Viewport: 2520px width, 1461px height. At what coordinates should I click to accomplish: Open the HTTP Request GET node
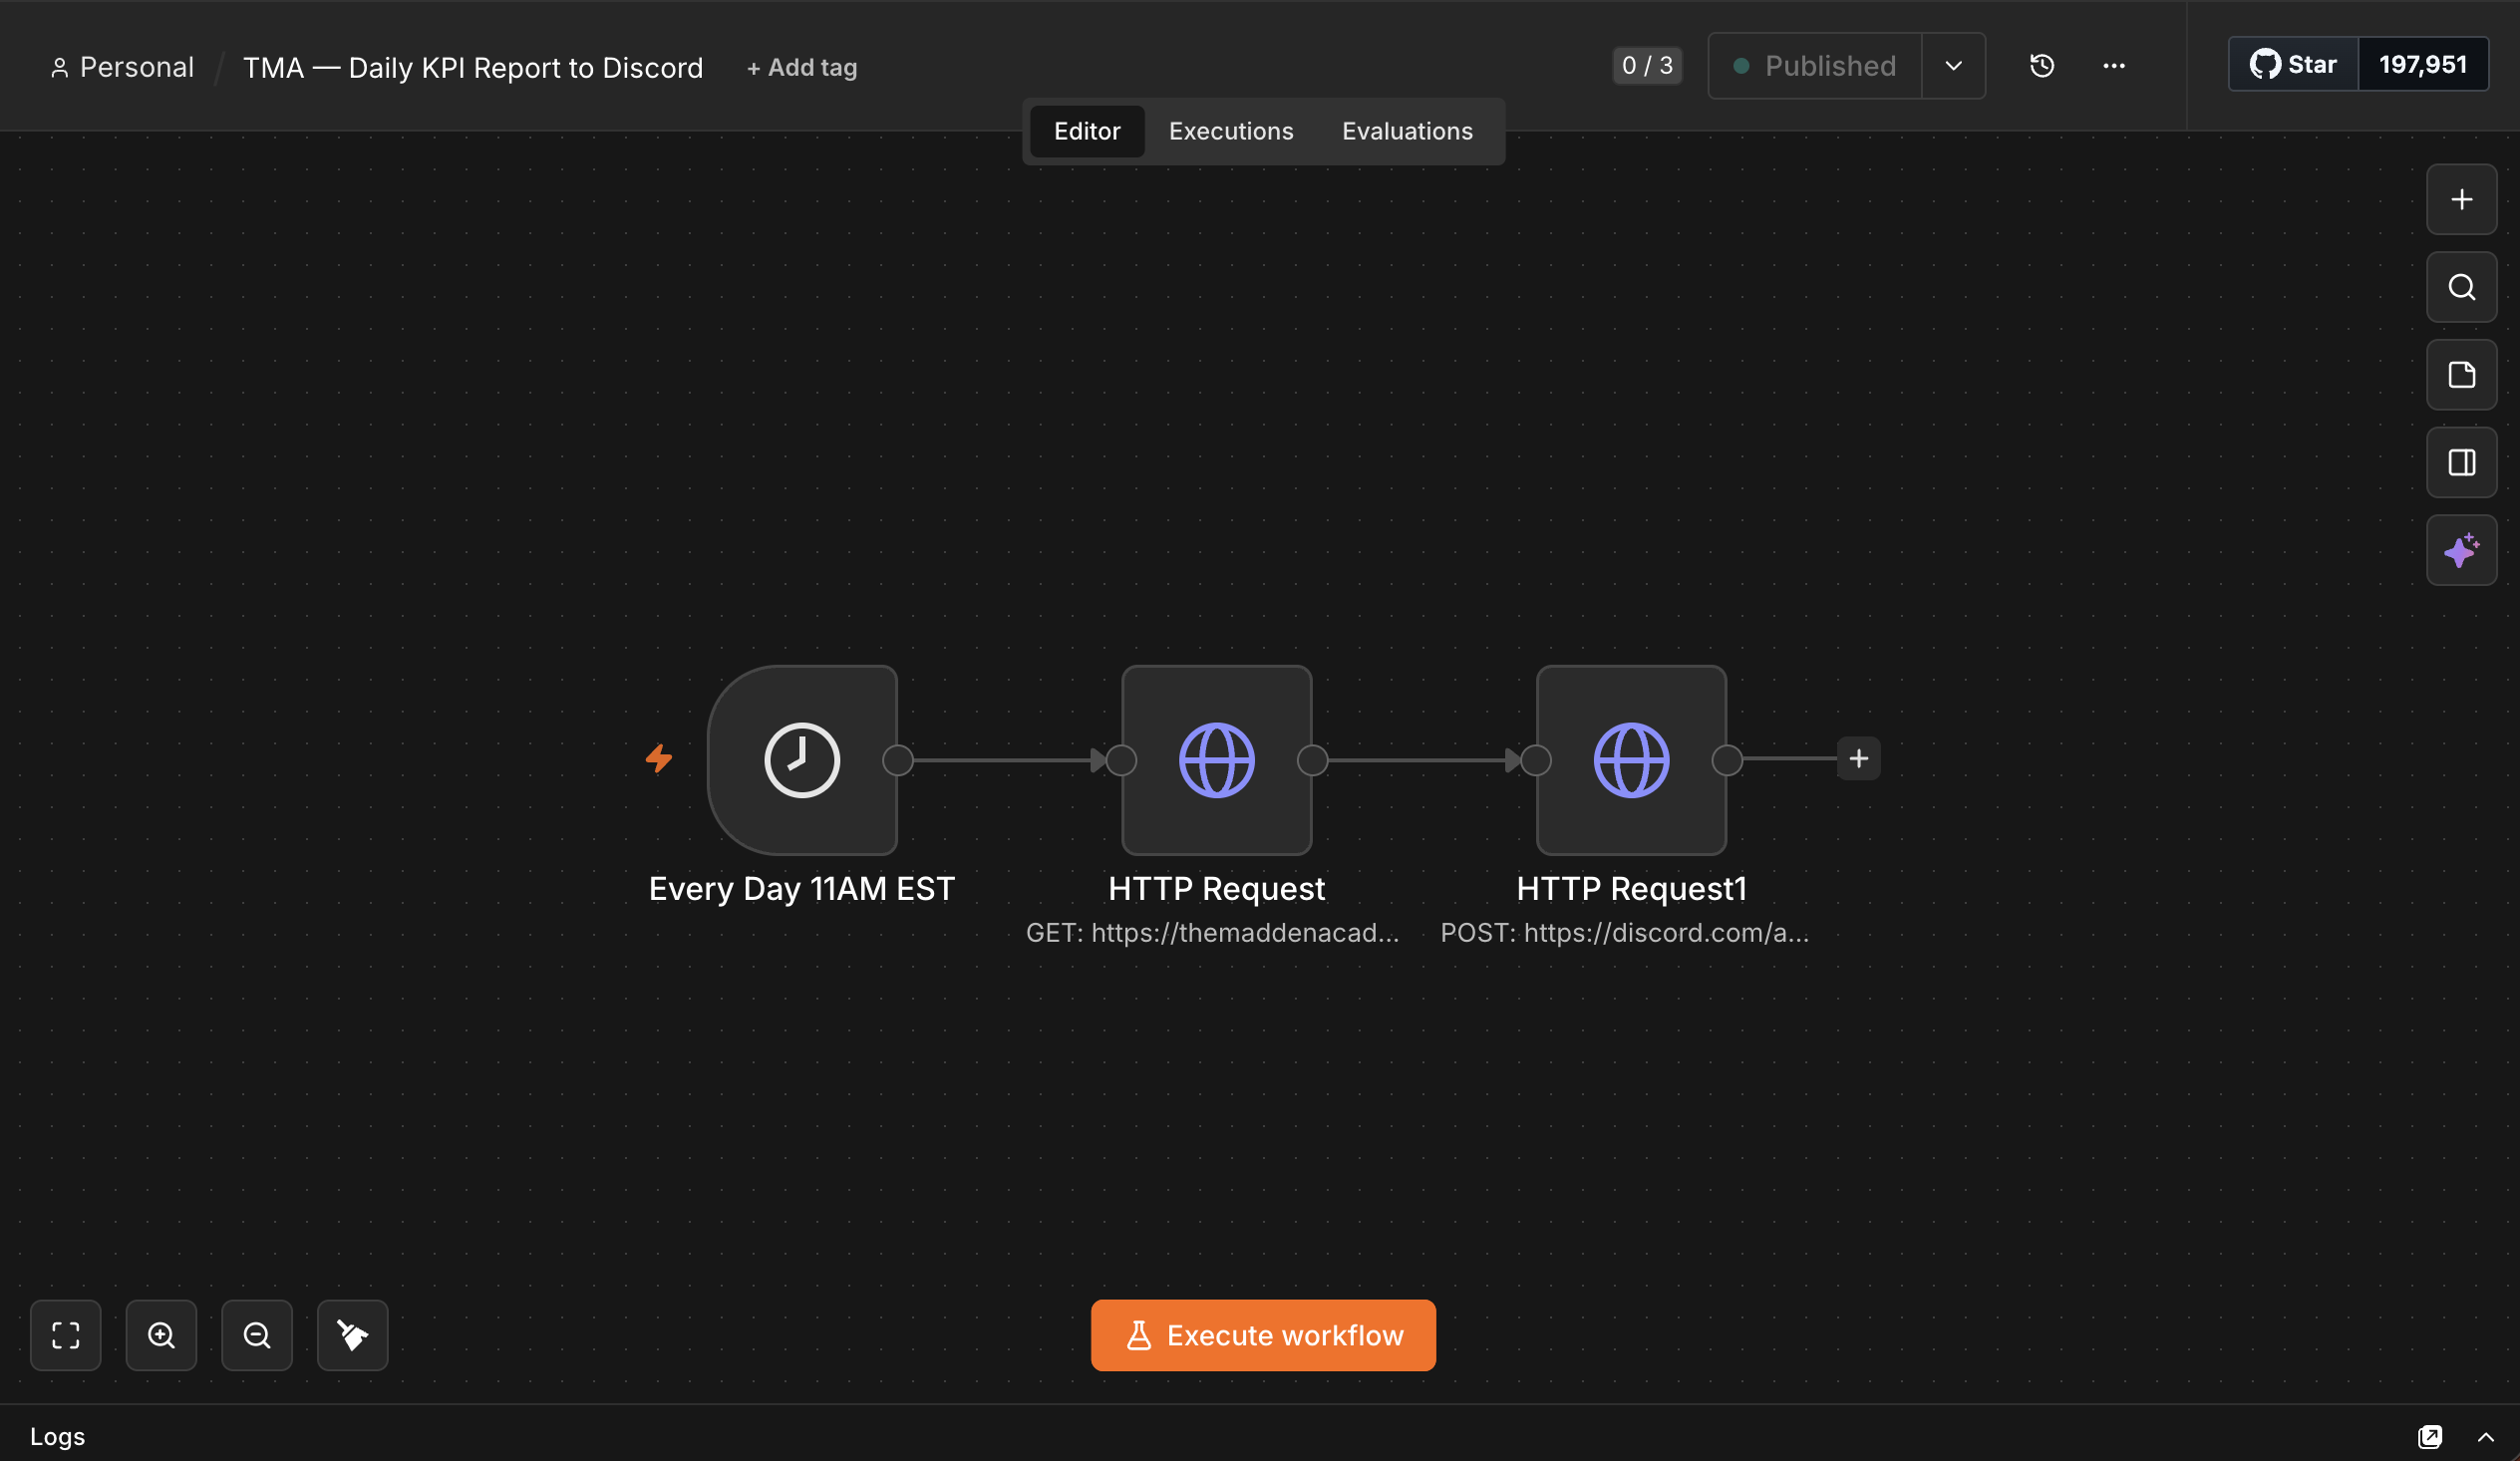(x=1216, y=760)
